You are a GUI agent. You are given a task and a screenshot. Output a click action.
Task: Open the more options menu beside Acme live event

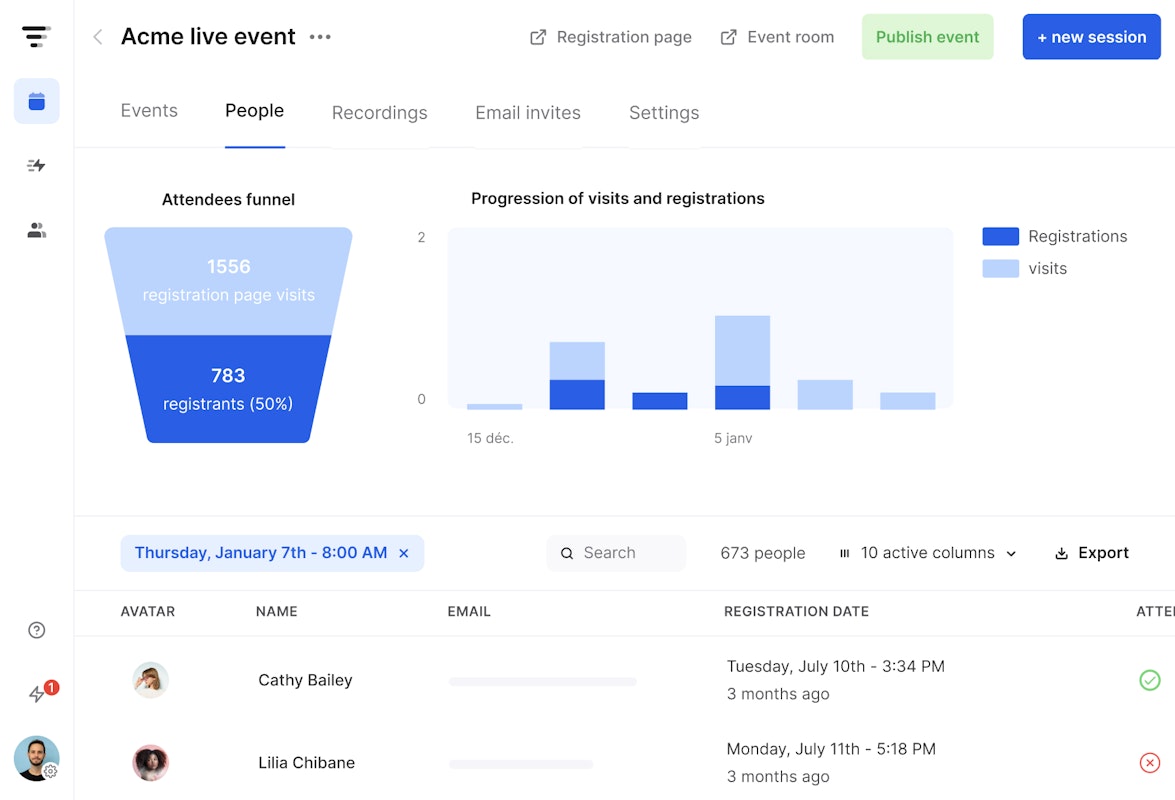click(320, 36)
